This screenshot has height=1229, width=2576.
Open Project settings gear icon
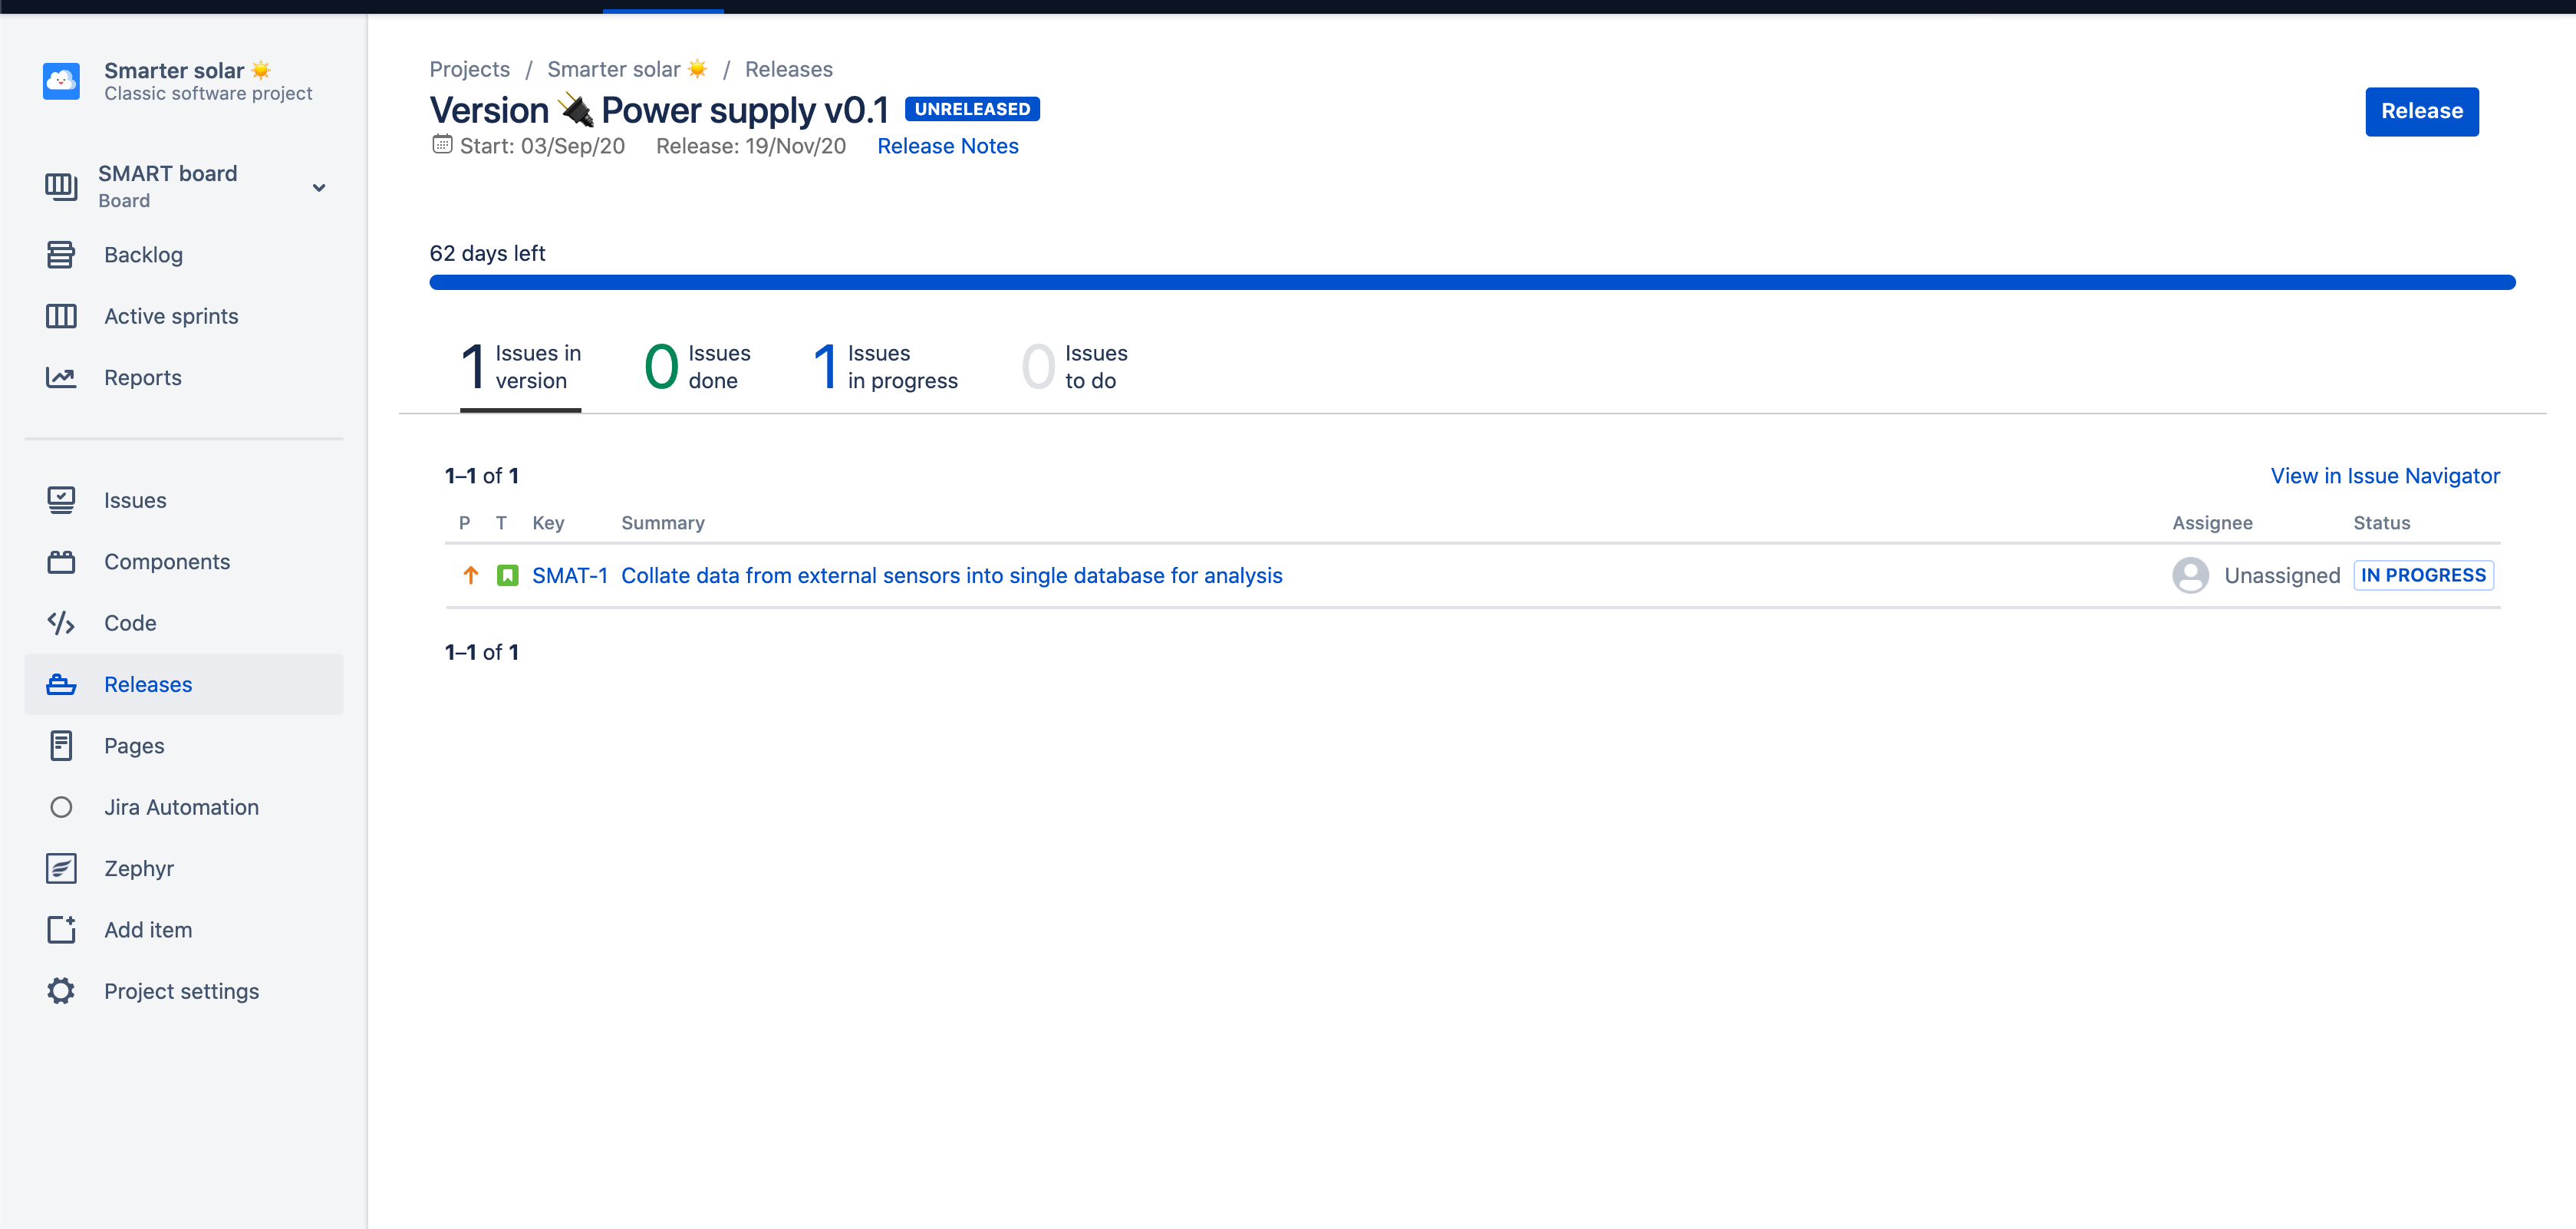click(61, 991)
